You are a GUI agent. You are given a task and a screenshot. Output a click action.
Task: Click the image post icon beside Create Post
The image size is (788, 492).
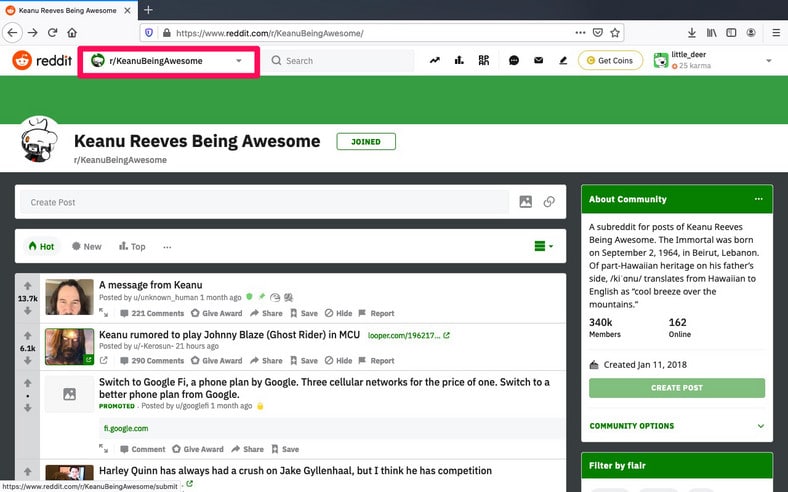pyautogui.click(x=525, y=202)
